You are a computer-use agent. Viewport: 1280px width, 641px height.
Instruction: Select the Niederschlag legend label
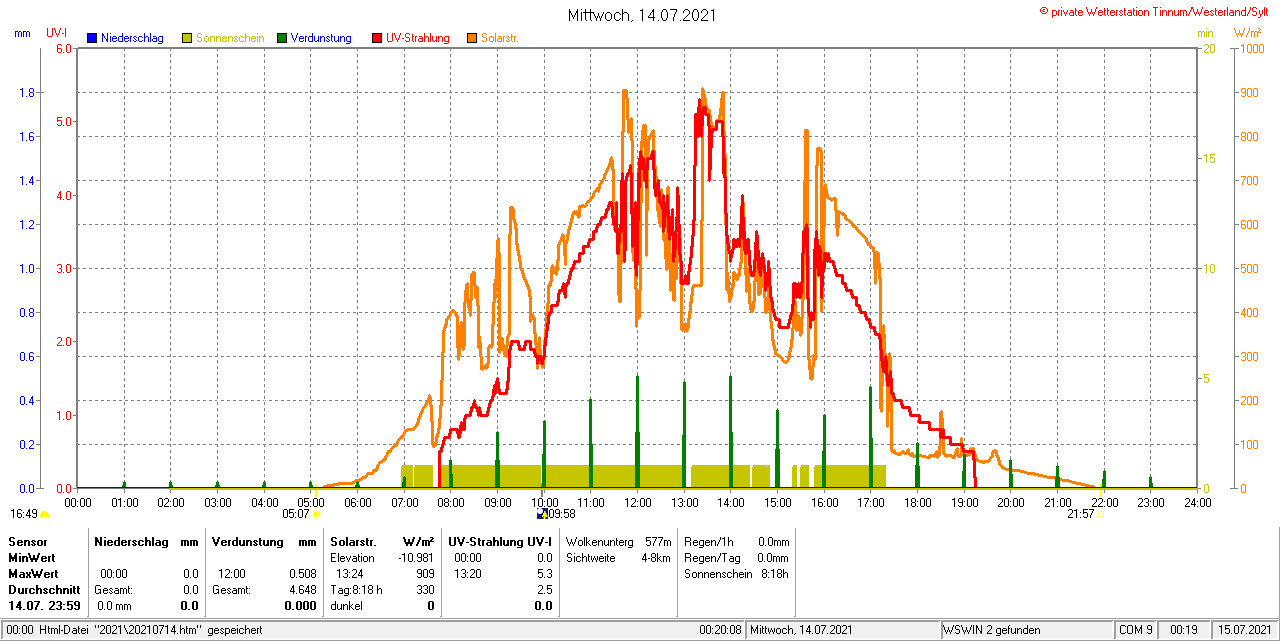click(x=132, y=38)
